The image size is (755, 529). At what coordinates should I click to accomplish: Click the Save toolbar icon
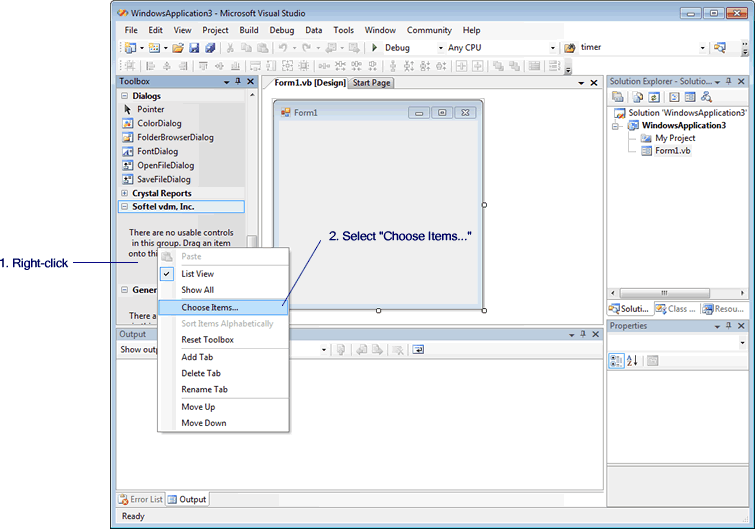tap(194, 48)
